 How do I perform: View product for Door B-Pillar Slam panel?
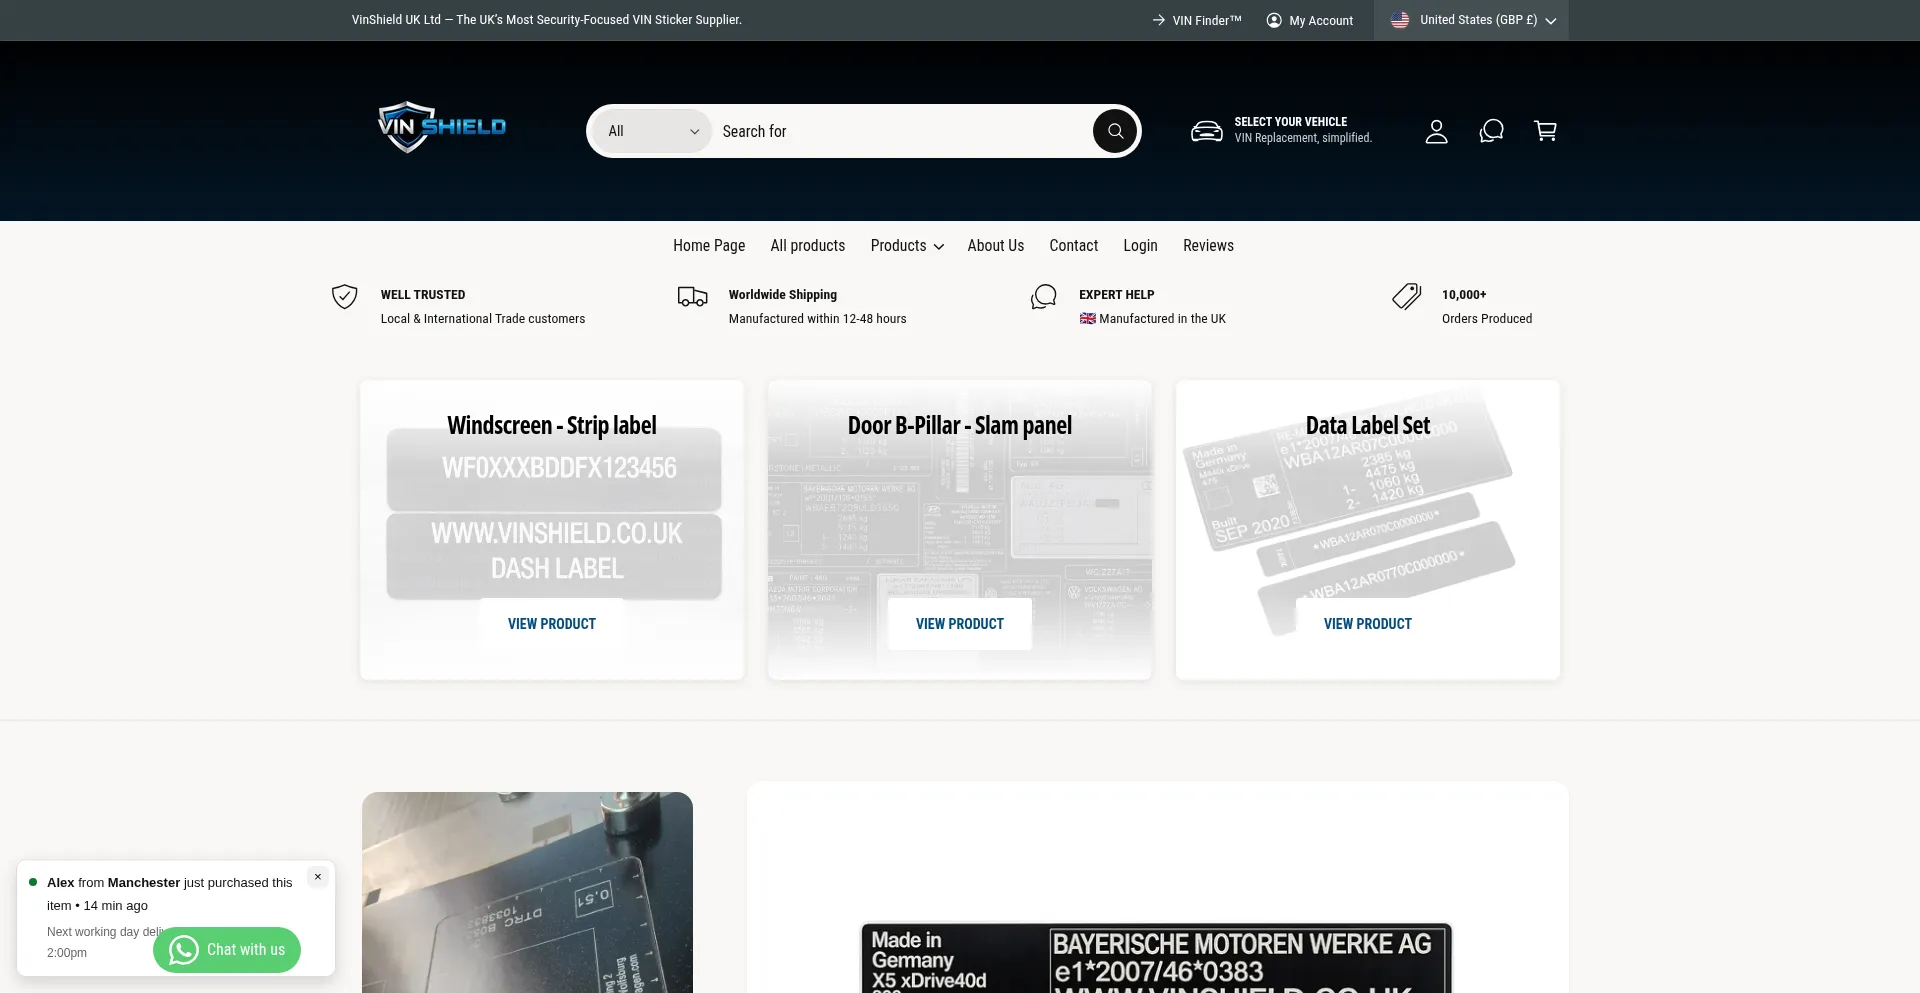[960, 624]
